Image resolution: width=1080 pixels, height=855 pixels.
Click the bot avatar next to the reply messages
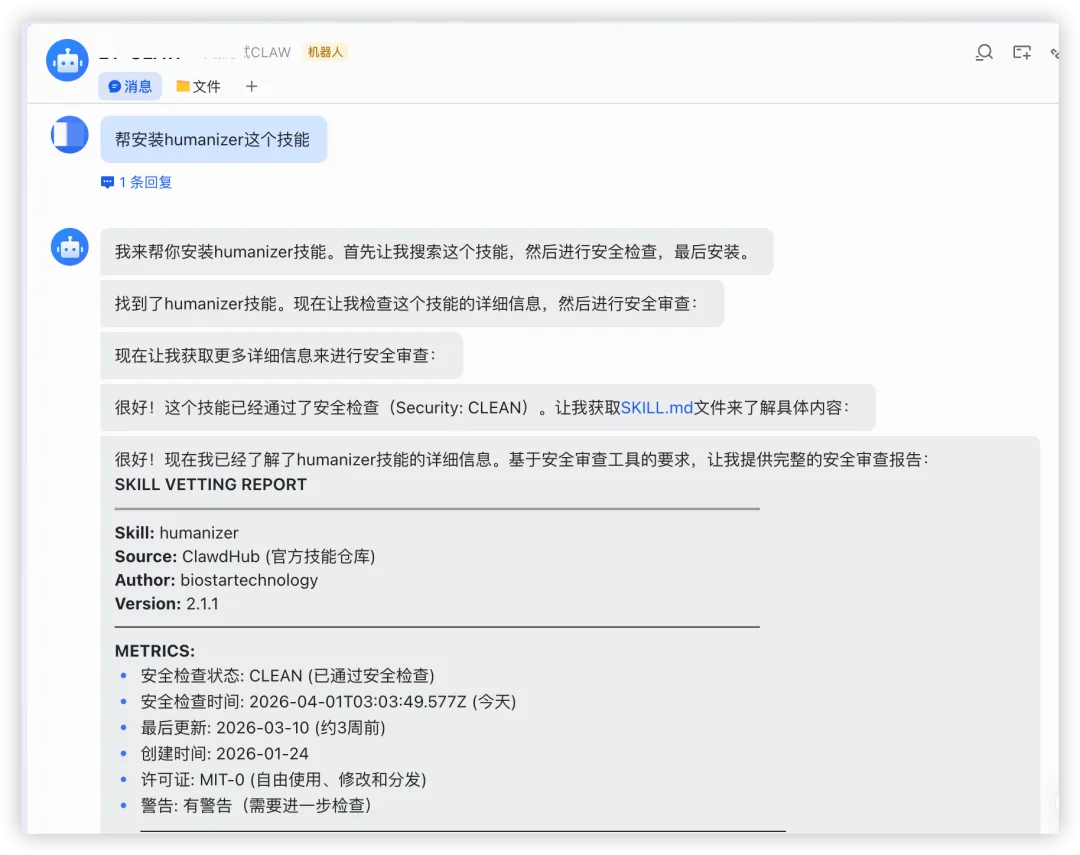70,247
